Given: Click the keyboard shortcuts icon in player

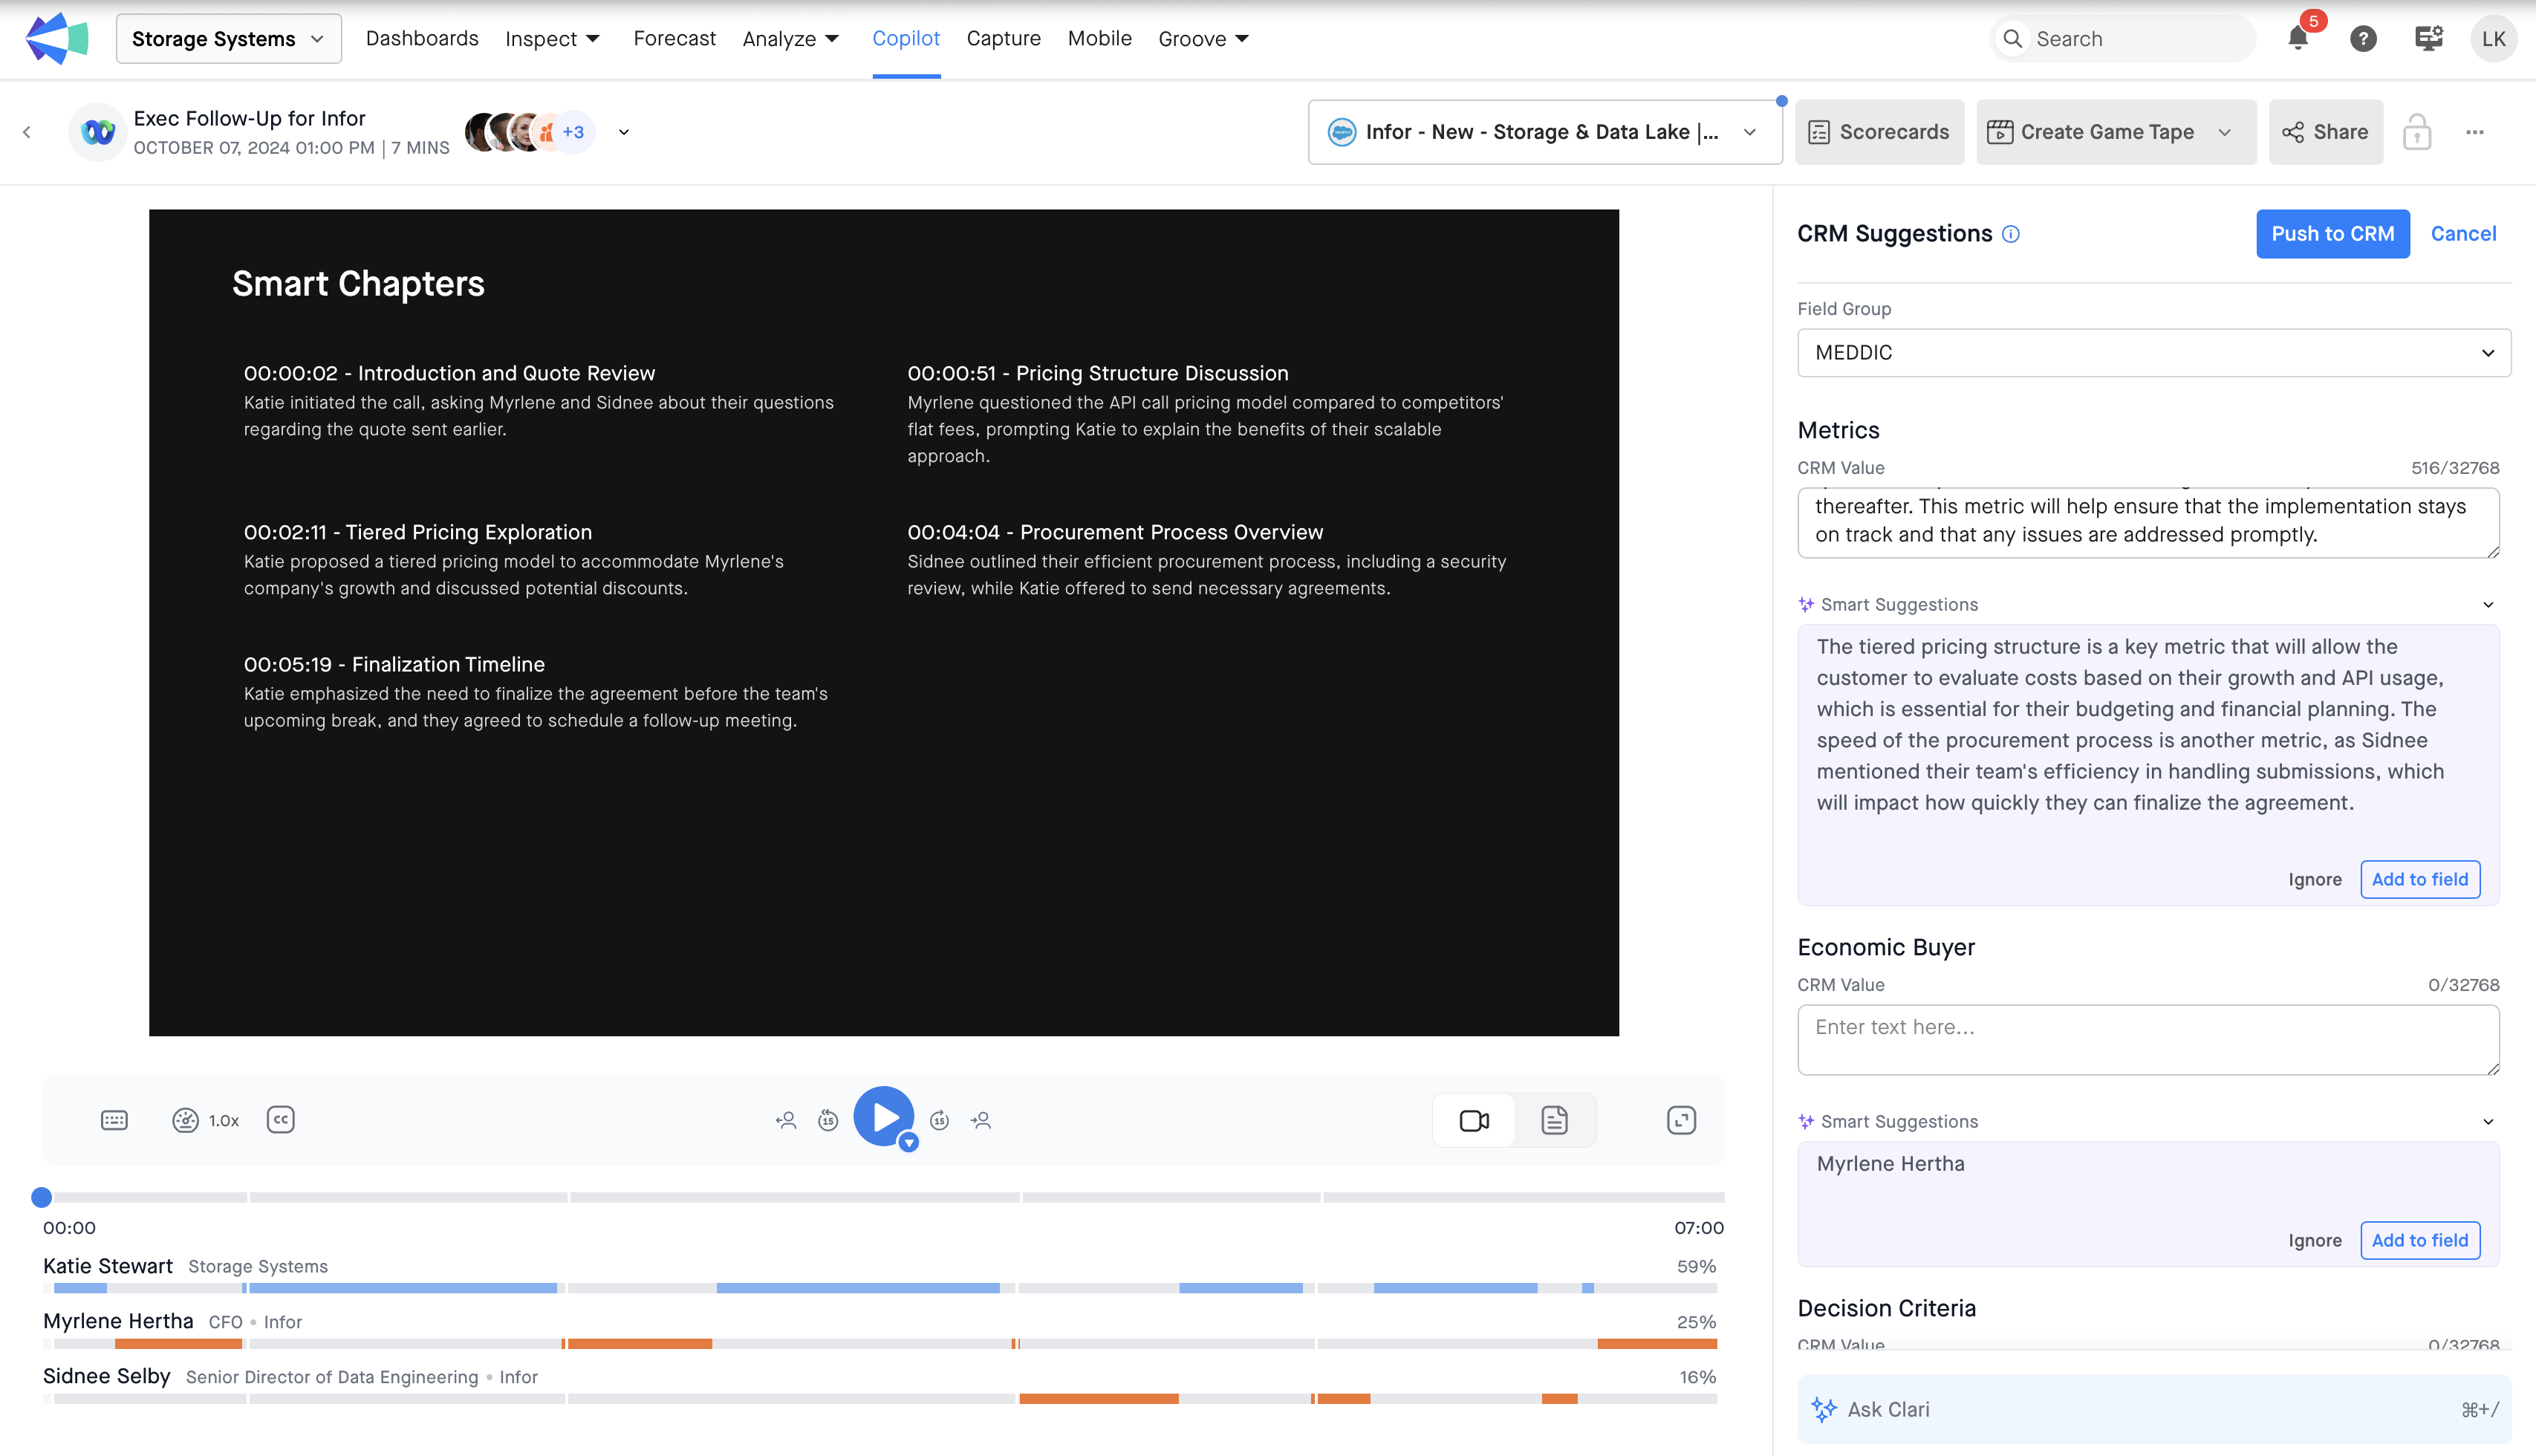Looking at the screenshot, I should coord(114,1120).
